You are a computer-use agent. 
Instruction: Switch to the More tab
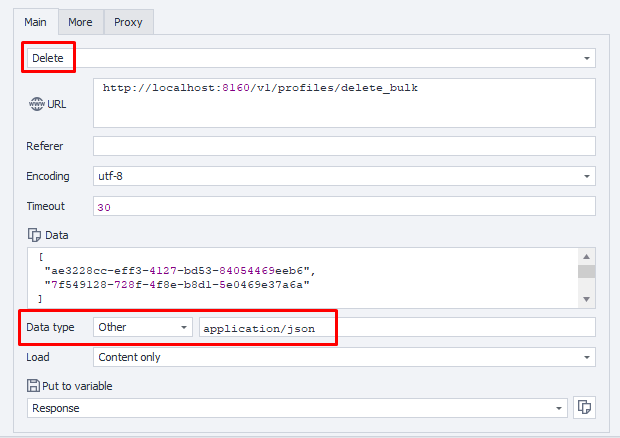(80, 22)
